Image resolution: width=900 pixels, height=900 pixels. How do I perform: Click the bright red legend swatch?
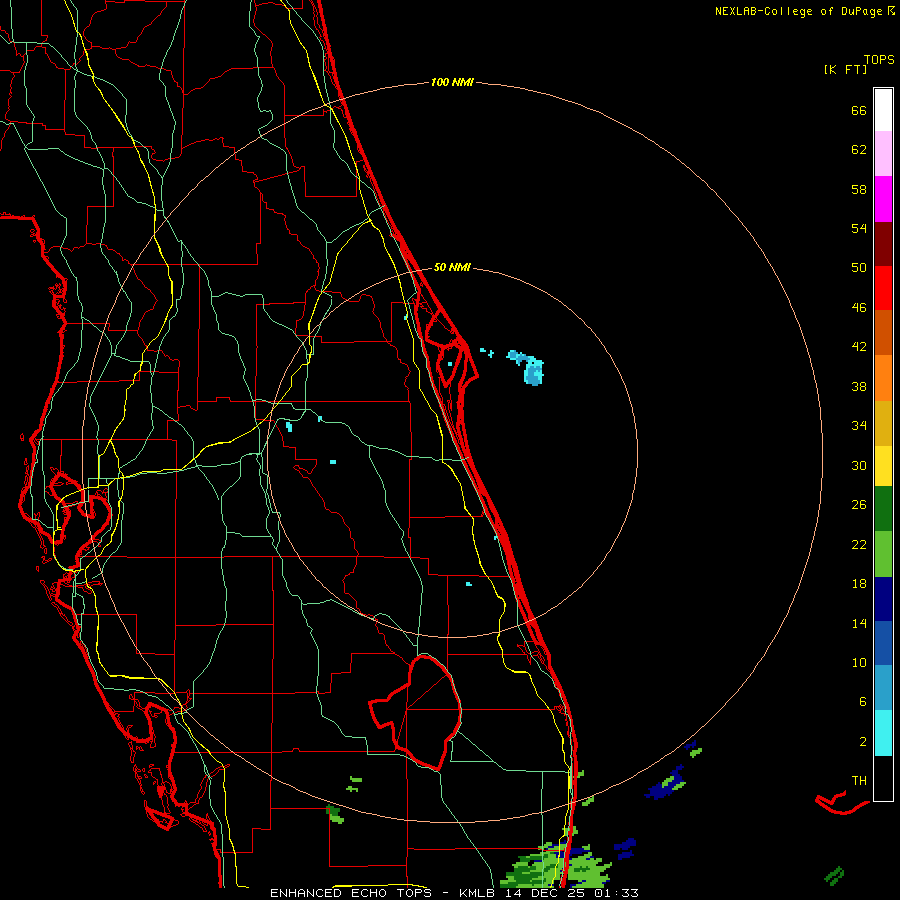coord(883,288)
